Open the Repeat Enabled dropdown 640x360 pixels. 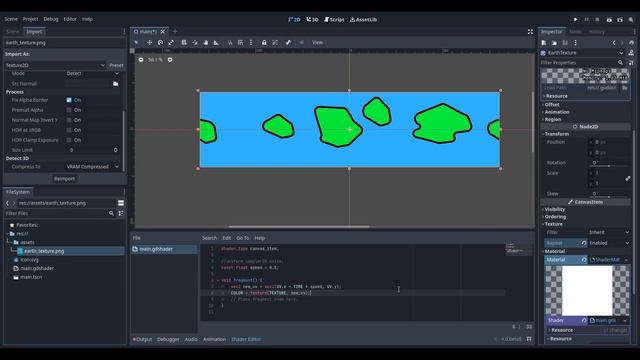coord(609,243)
